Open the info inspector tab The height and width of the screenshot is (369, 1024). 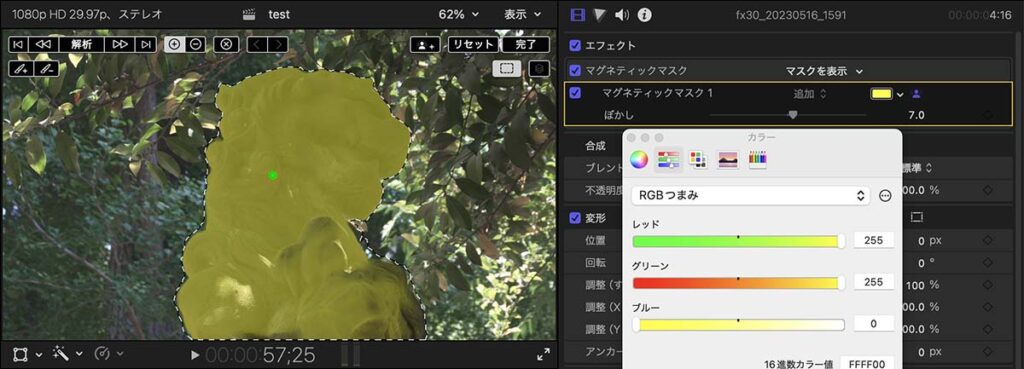(x=645, y=14)
